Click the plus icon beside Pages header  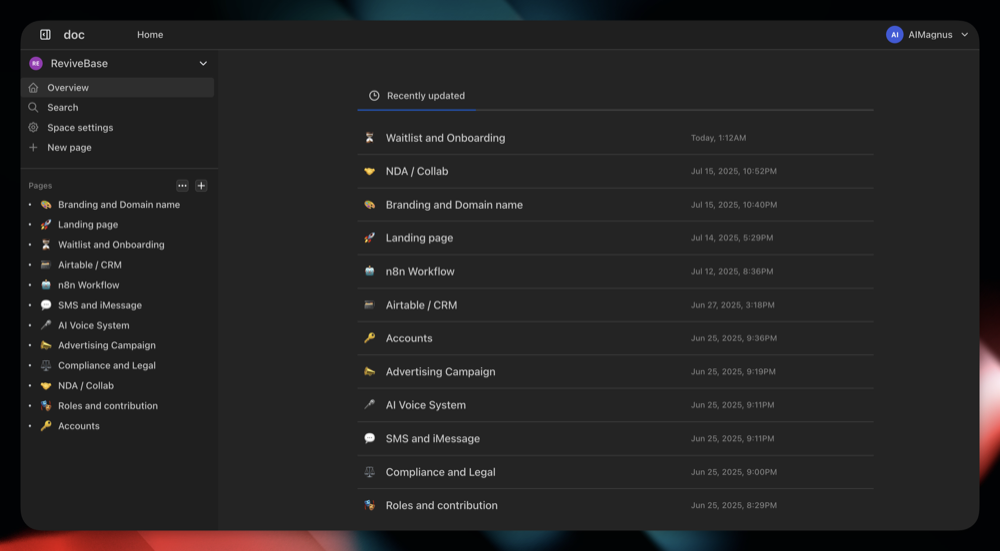[x=201, y=186]
